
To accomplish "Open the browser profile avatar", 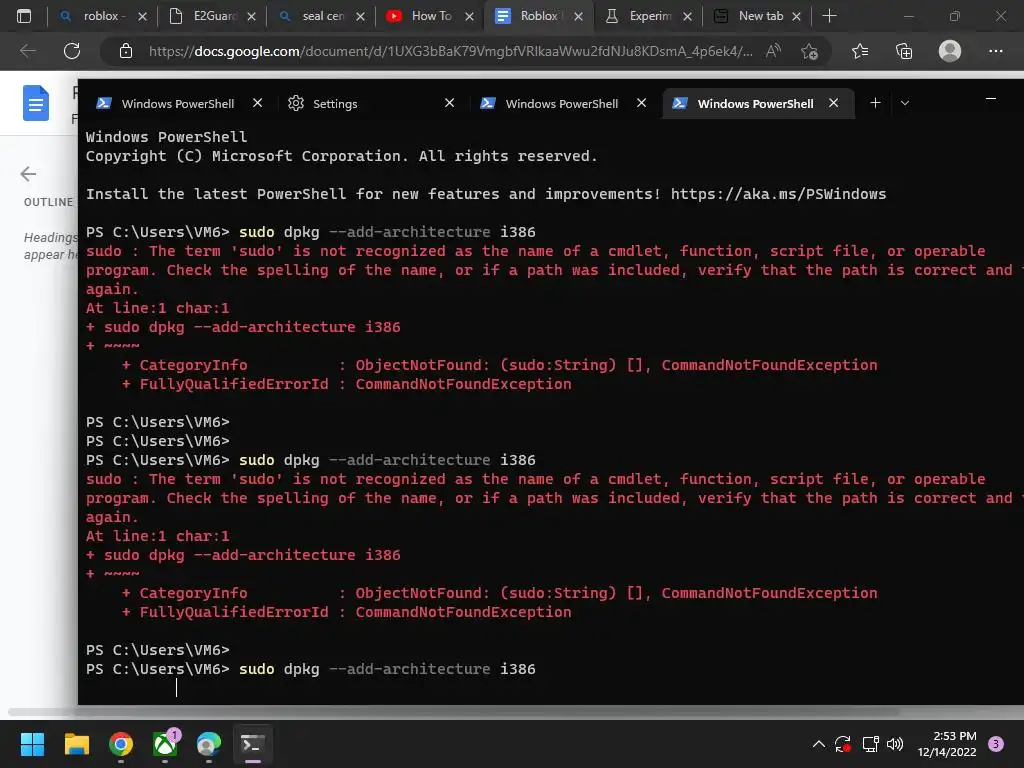I will [950, 51].
